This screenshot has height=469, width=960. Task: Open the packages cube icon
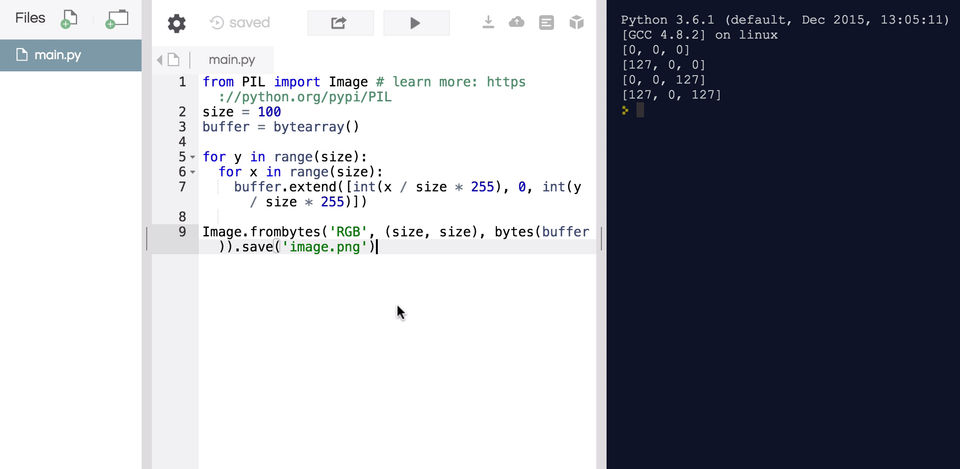576,23
